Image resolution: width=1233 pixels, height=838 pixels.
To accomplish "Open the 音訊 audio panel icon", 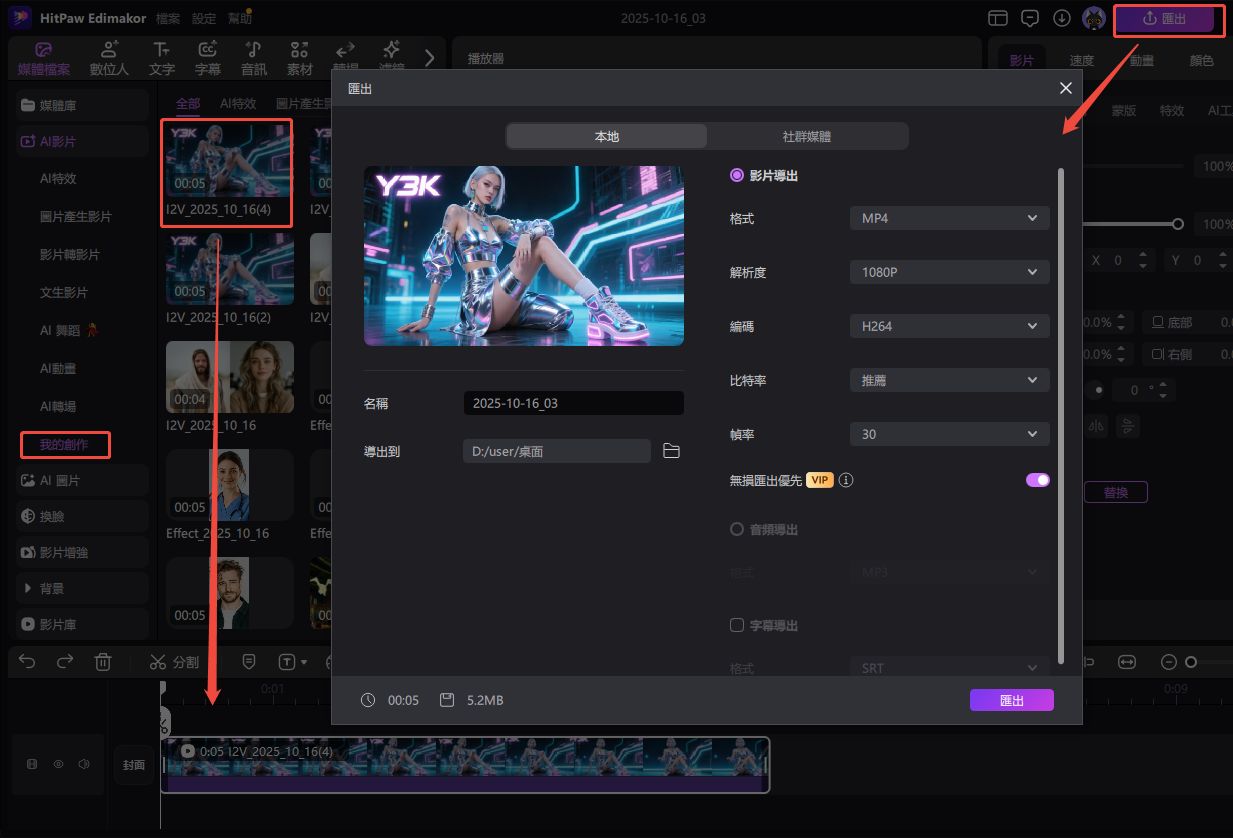I will (x=254, y=58).
